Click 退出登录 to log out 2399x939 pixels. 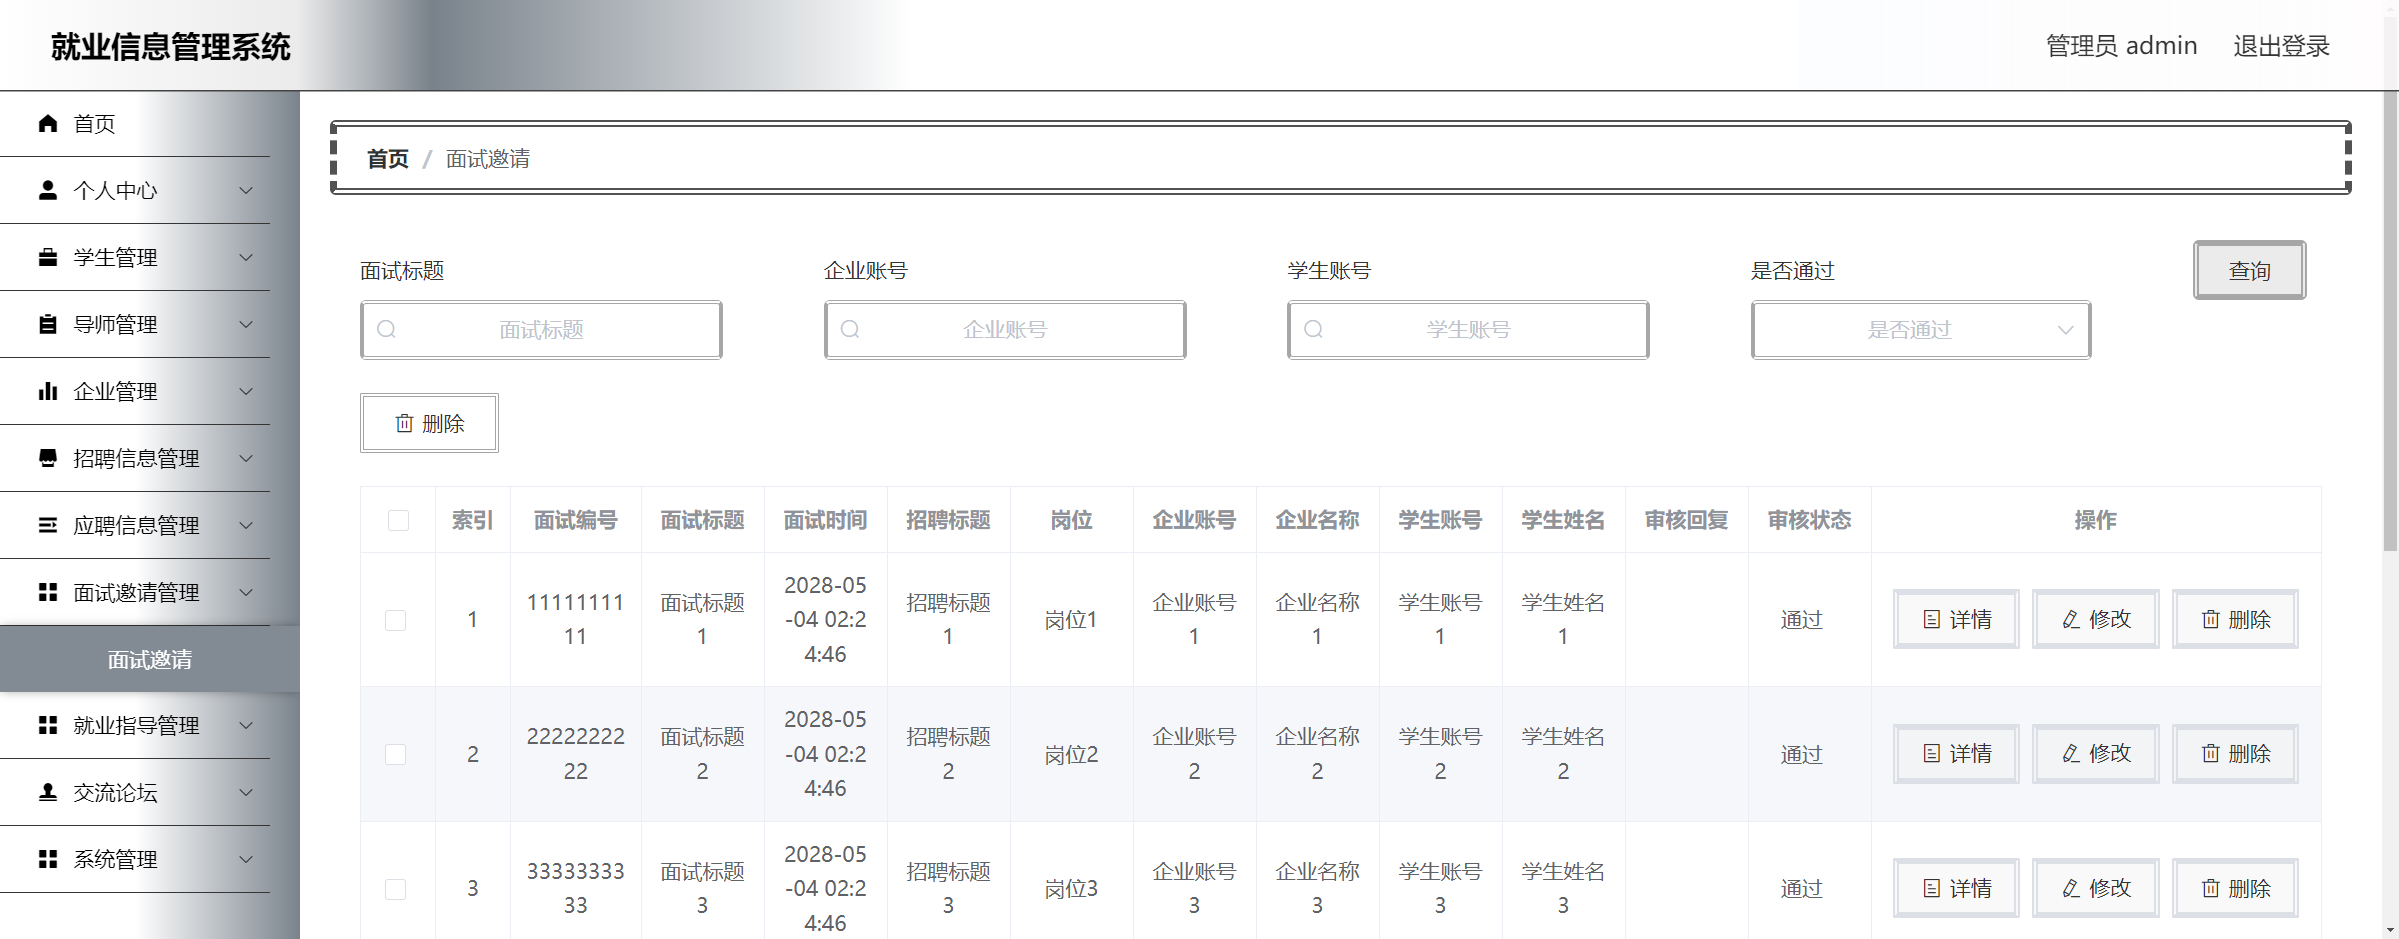[x=2281, y=46]
